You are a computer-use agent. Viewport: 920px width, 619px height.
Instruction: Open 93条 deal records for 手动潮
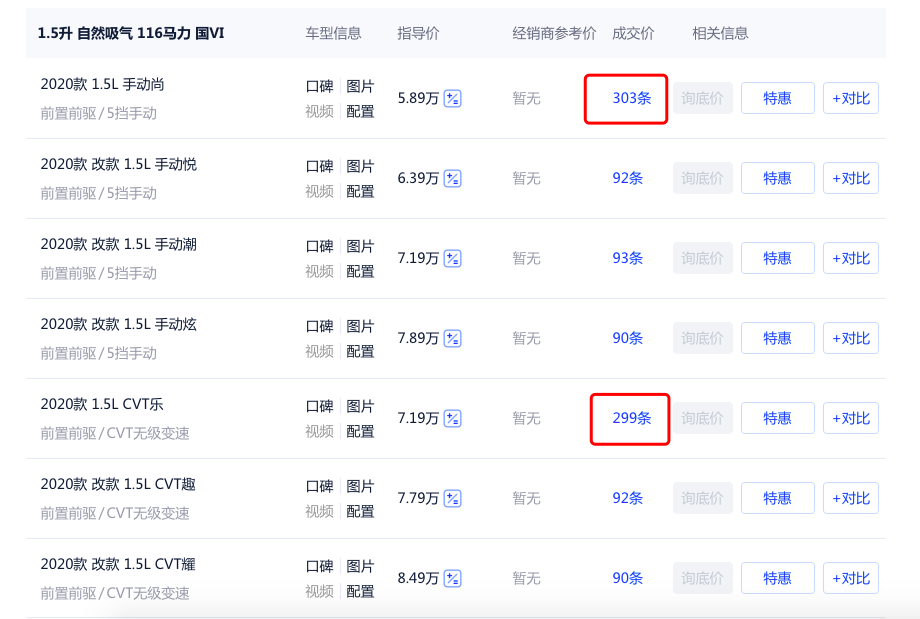click(627, 258)
